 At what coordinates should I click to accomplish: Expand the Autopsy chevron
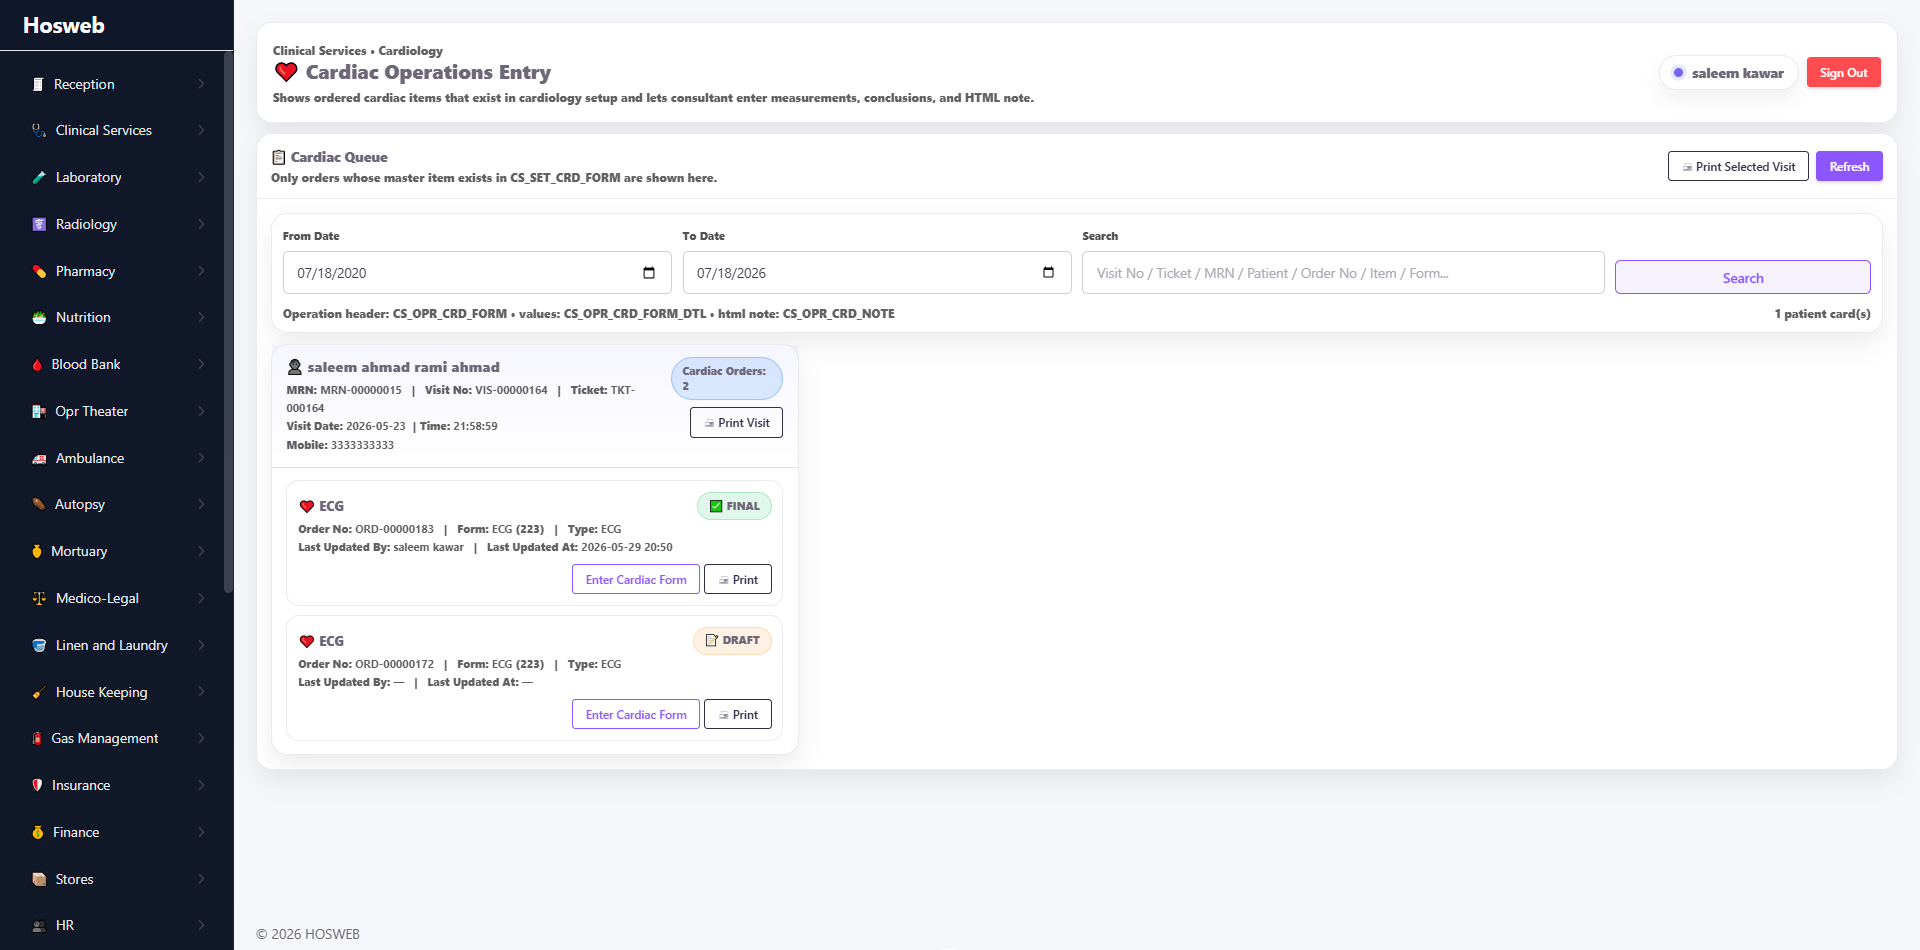tap(201, 504)
